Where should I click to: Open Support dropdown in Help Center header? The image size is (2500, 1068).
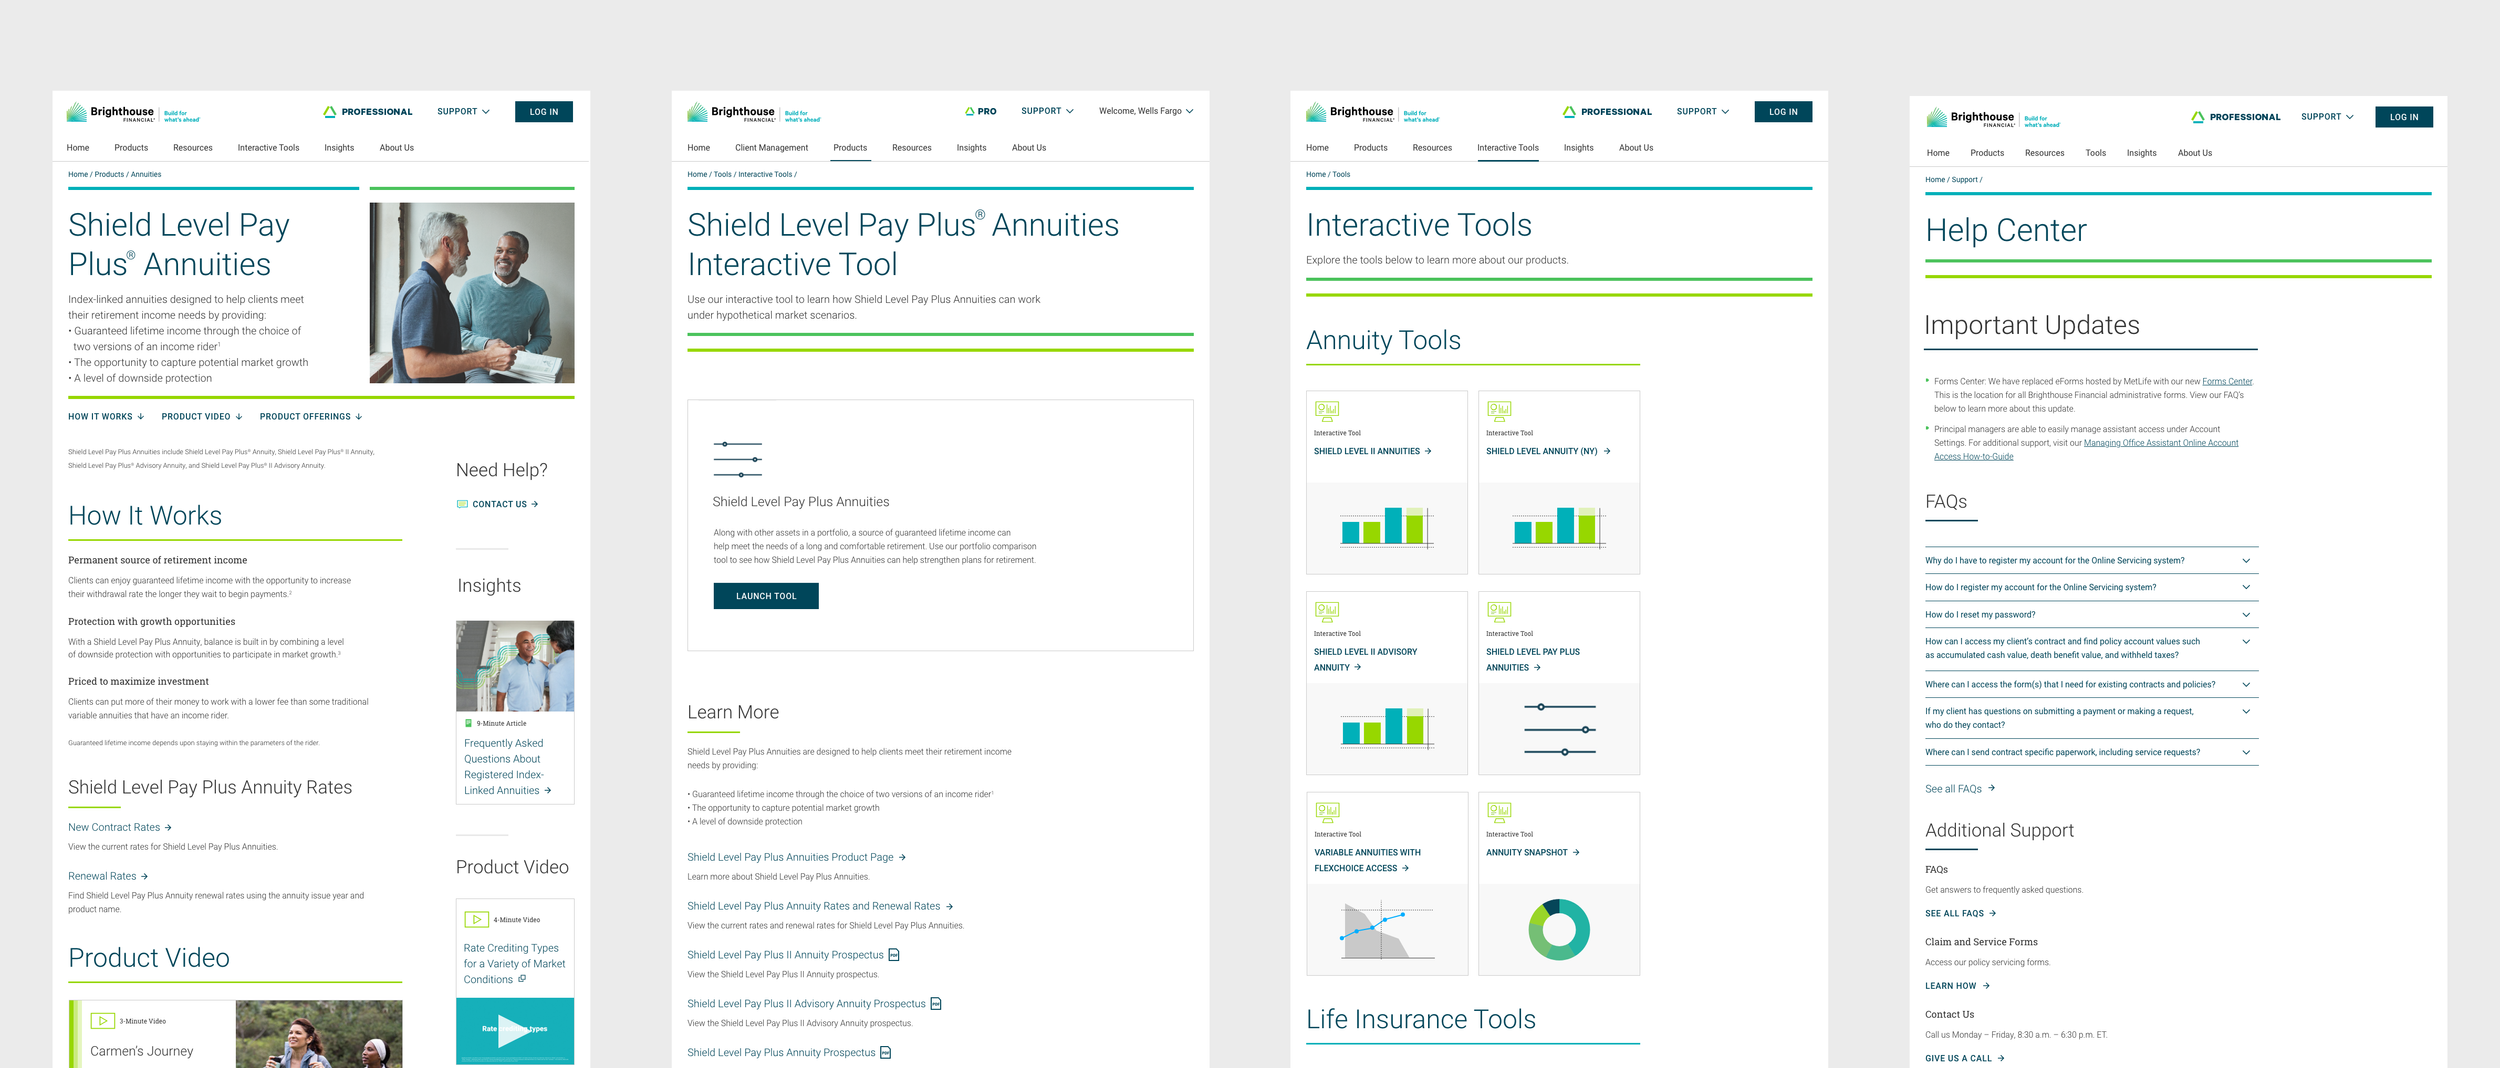coord(2327,117)
